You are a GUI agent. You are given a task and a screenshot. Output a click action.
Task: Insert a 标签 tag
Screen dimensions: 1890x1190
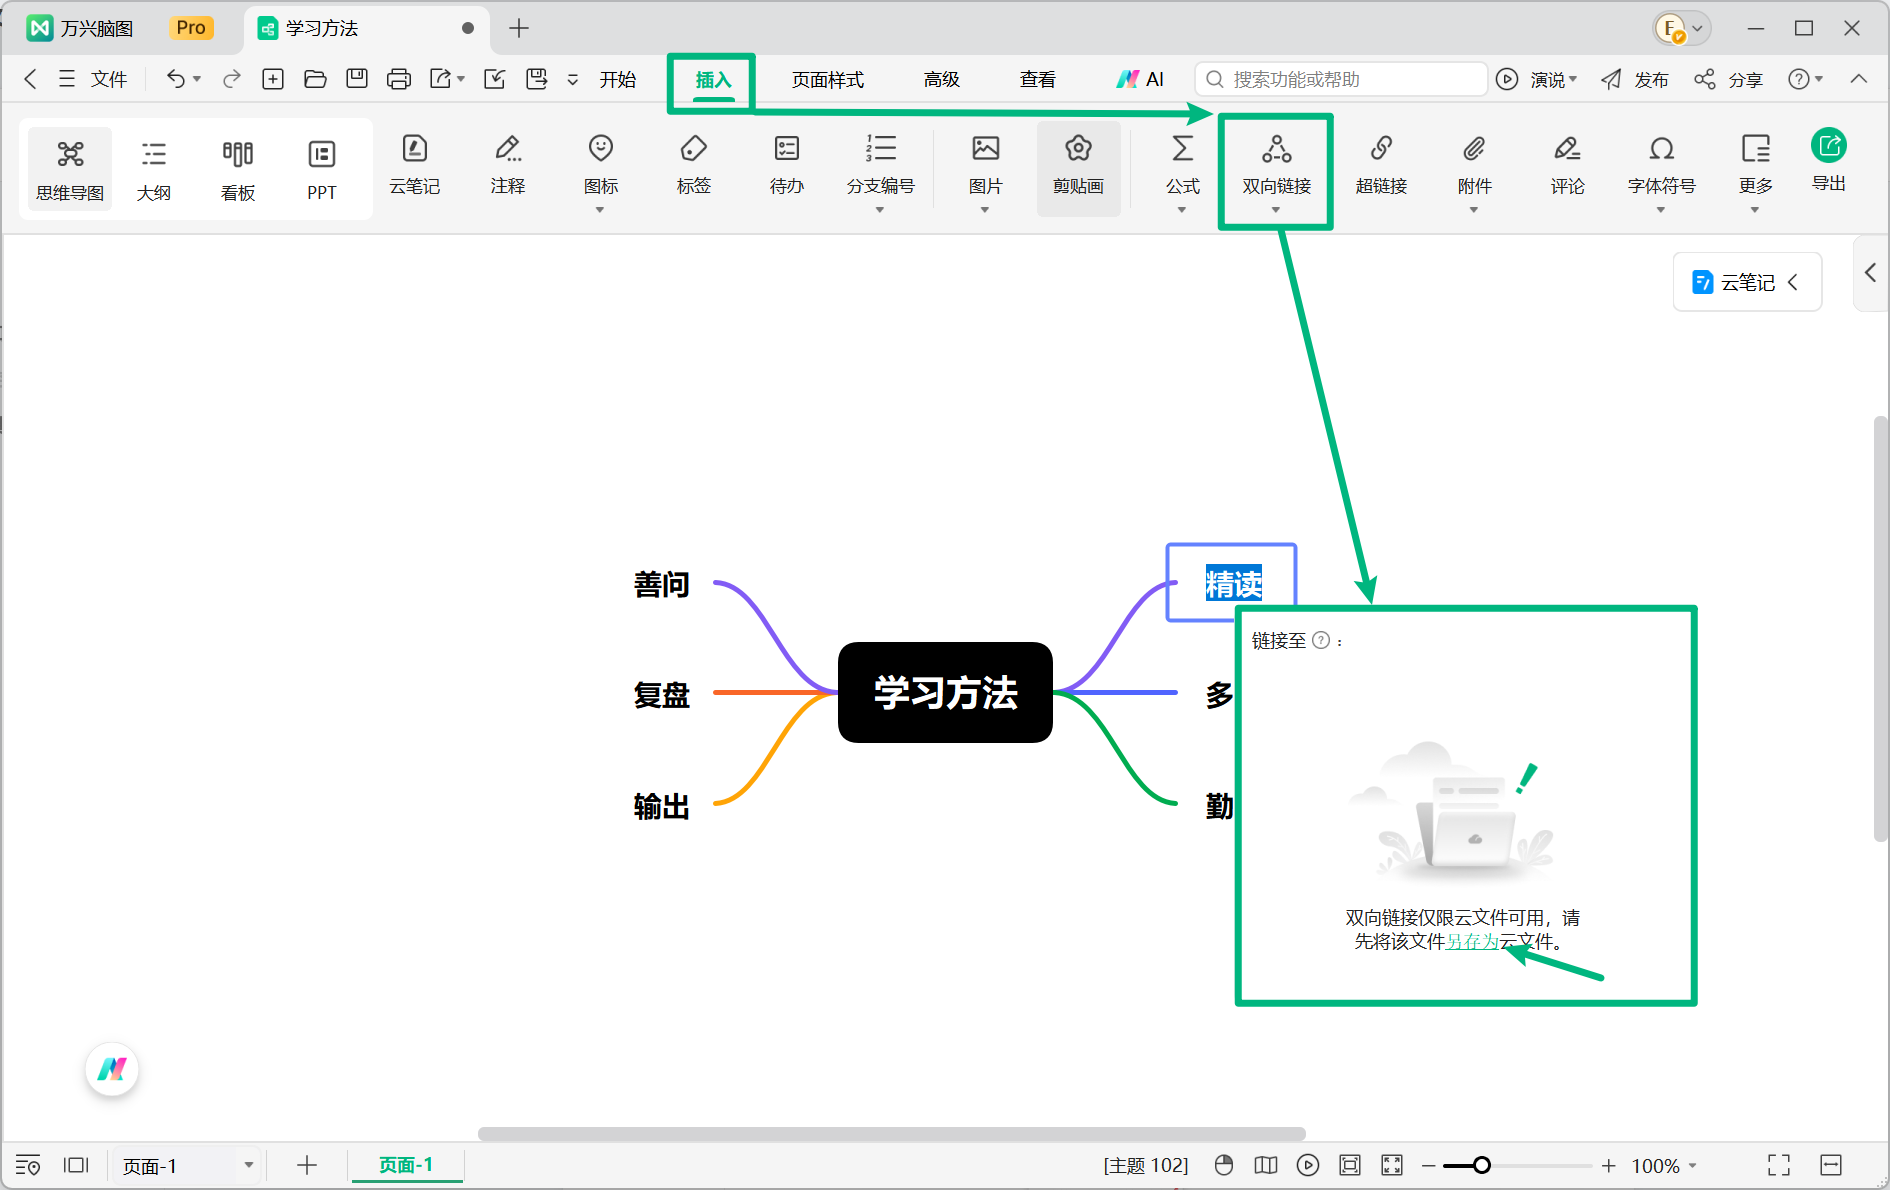(x=694, y=165)
